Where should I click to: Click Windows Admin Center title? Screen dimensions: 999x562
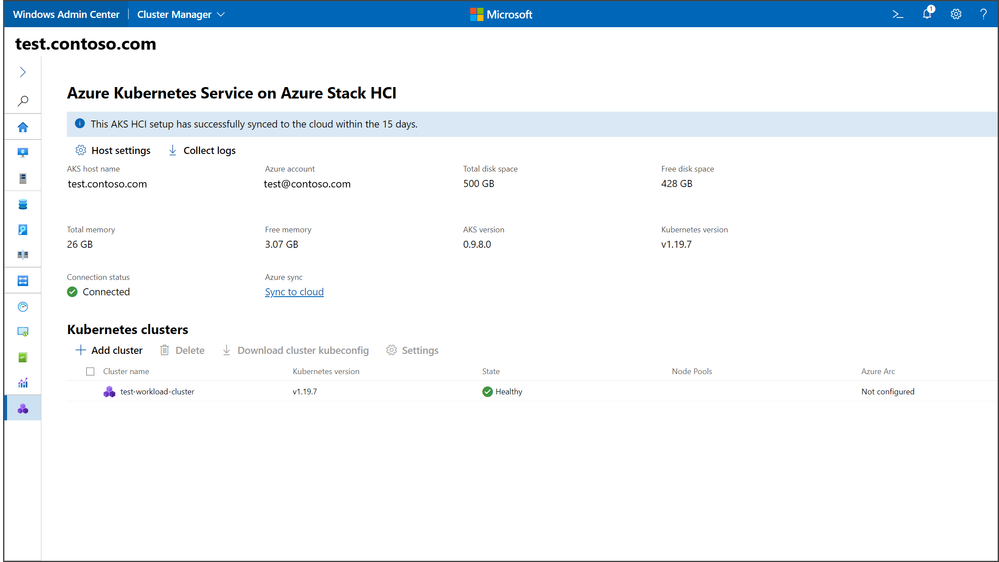point(66,14)
